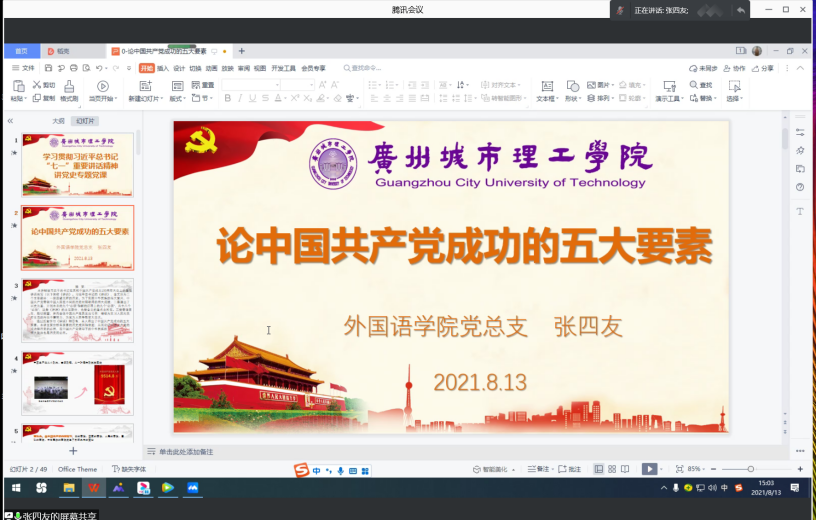
Task: Open the 版式 layout dropdown
Action: [x=177, y=99]
